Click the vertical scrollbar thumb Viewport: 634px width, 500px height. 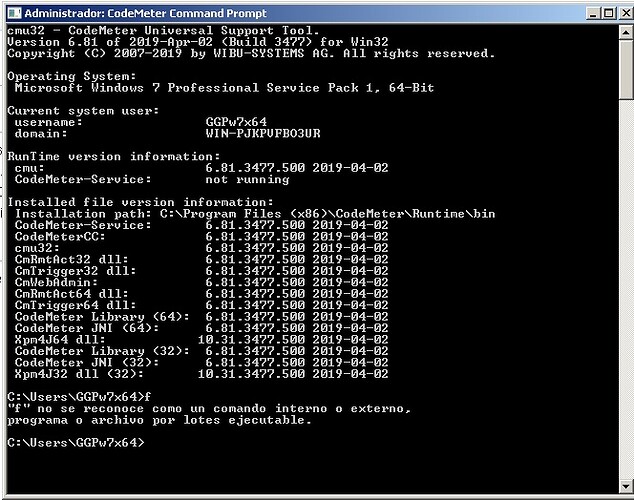pyautogui.click(x=626, y=69)
